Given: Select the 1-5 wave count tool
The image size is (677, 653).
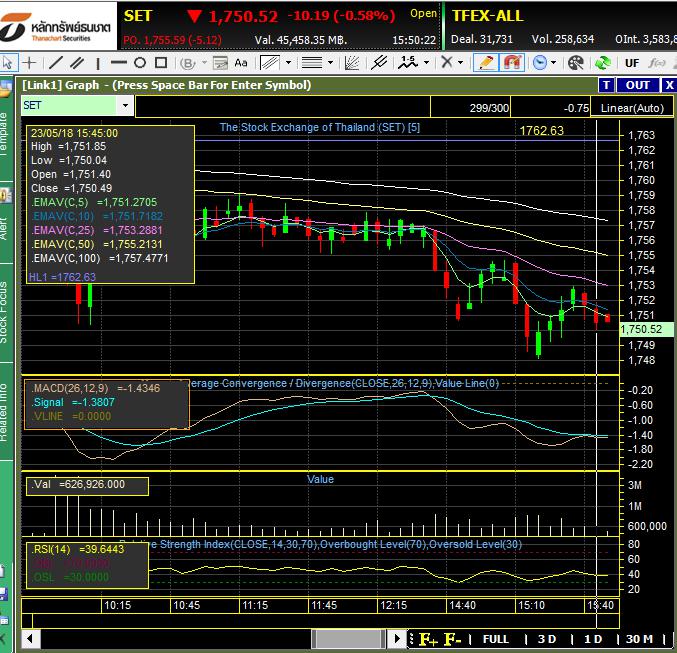Looking at the screenshot, I should point(408,63).
